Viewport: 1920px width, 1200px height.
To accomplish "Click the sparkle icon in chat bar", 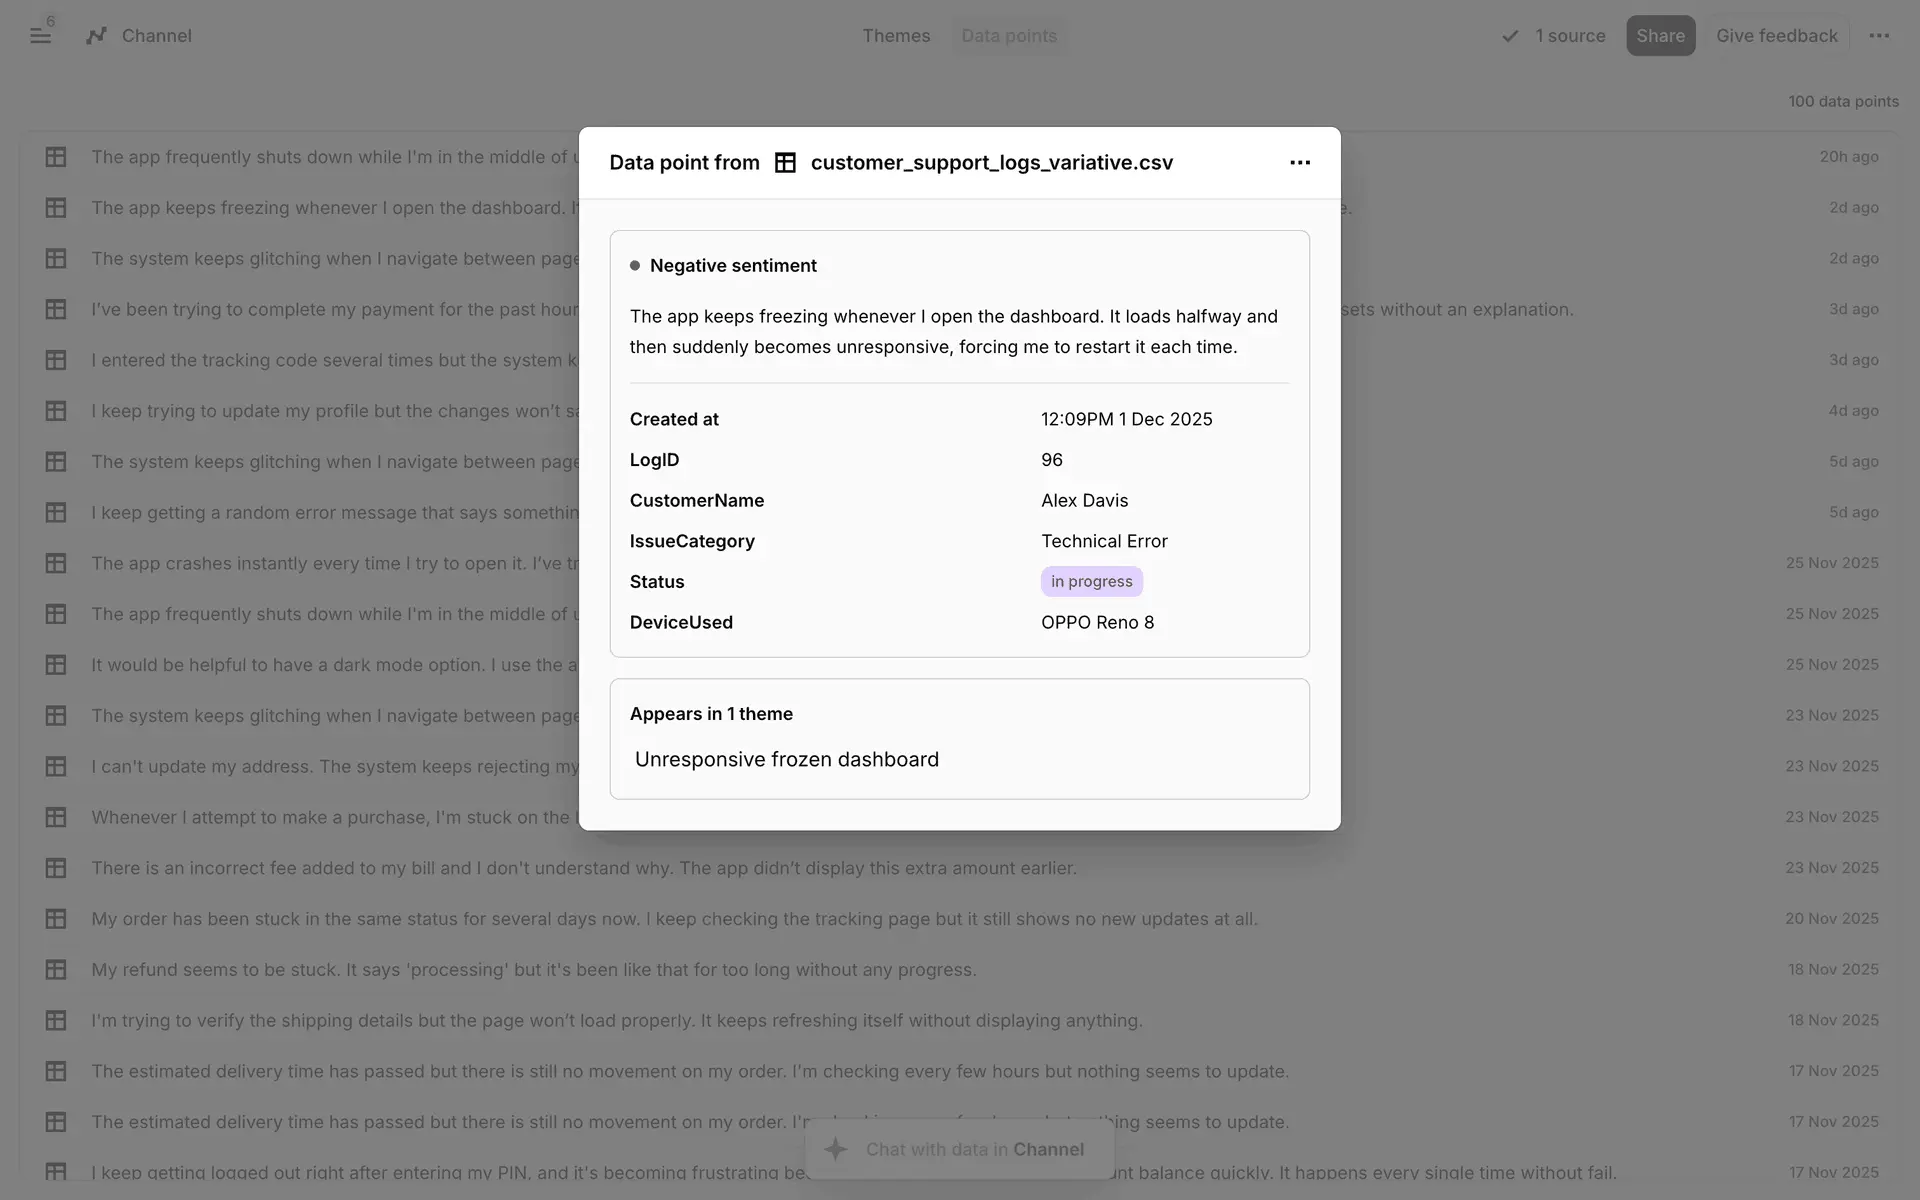I will point(836,1149).
